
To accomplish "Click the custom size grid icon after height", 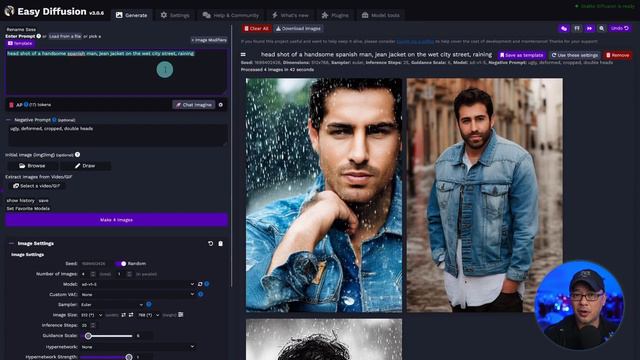I will (x=180, y=315).
